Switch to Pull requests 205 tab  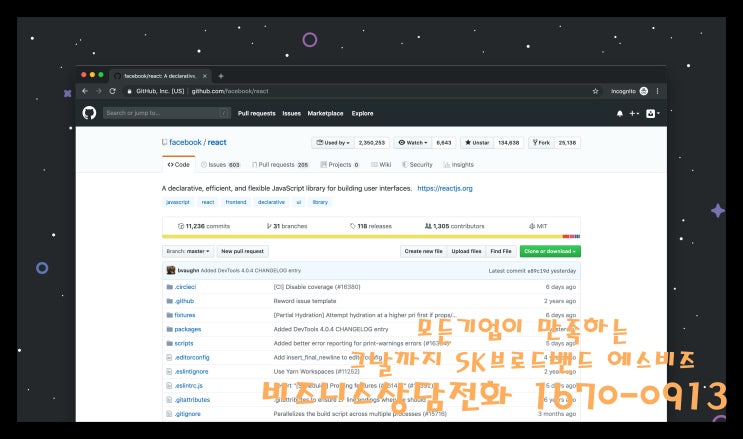[x=280, y=165]
